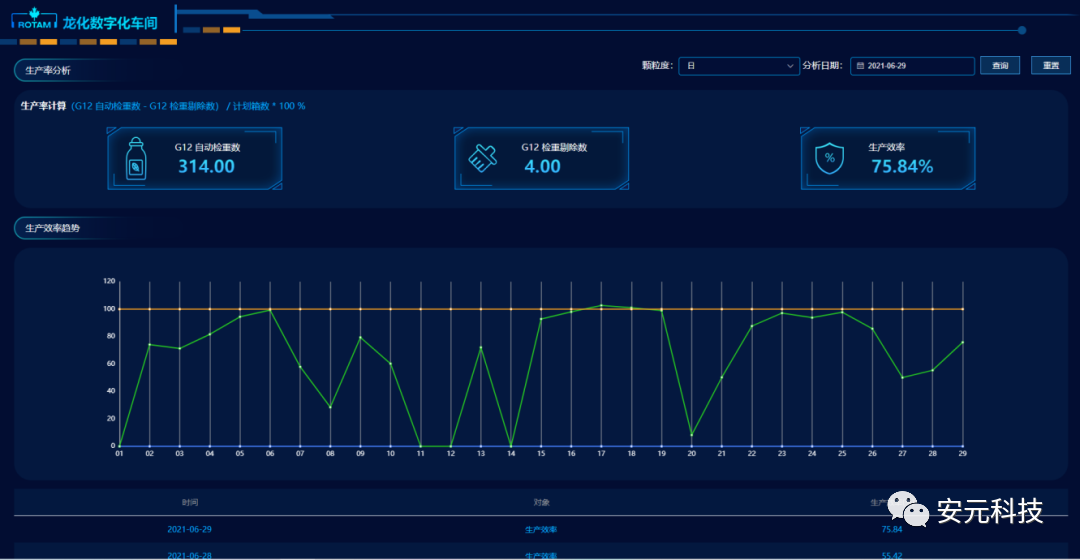Expand the 颗粒度 dropdown arrow
Screen dimensions: 1080x560
pos(789,66)
